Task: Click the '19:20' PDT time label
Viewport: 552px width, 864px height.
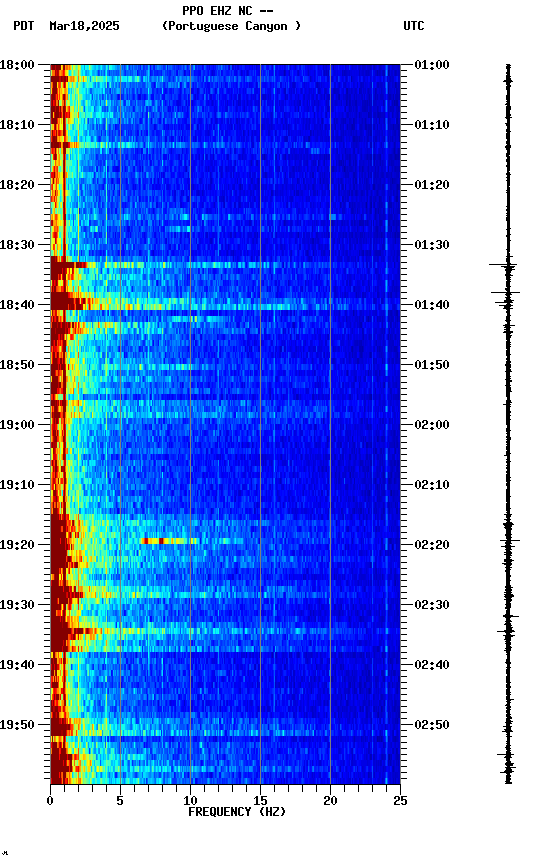Action: (x=17, y=545)
